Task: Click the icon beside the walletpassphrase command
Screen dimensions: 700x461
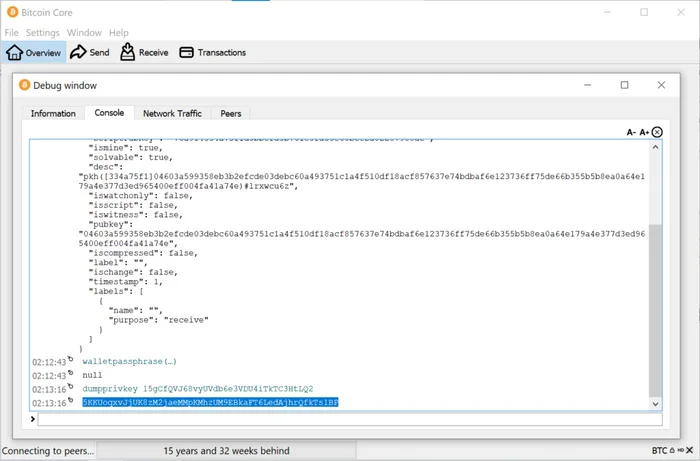Action: click(x=71, y=358)
